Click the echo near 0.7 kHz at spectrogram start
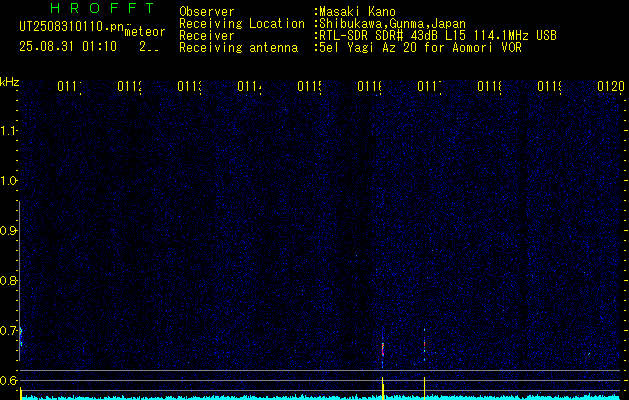This screenshot has height=400, width=629. [21, 336]
